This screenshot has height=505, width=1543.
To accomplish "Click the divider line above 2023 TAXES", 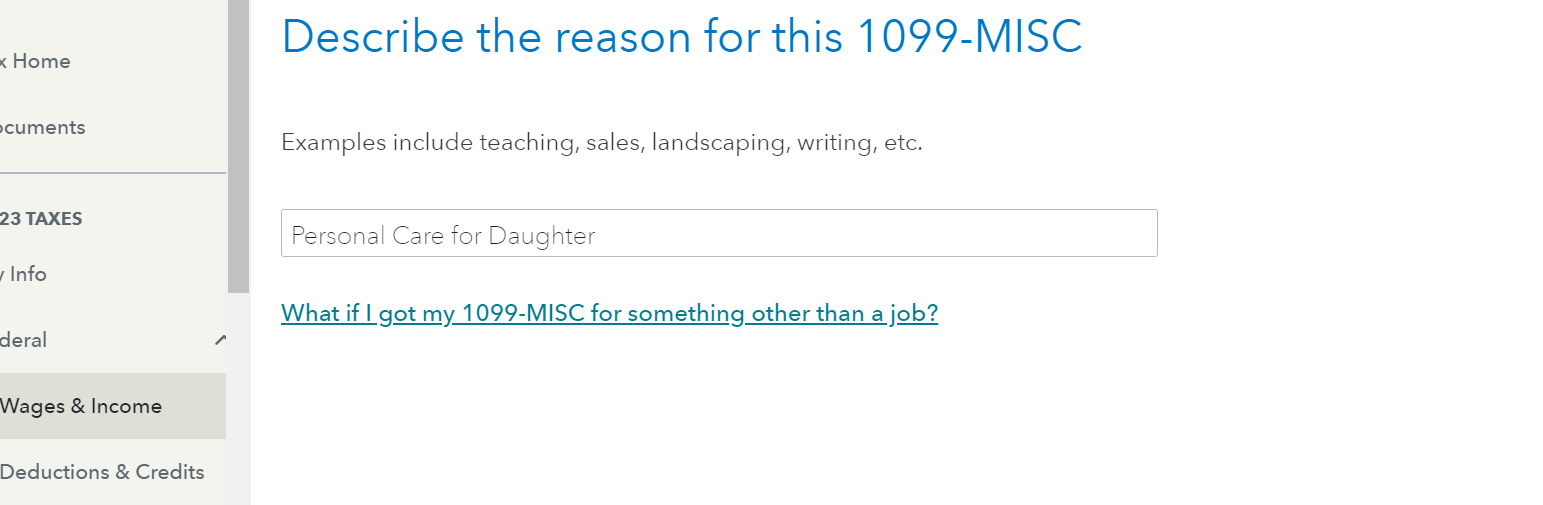I will click(x=112, y=173).
